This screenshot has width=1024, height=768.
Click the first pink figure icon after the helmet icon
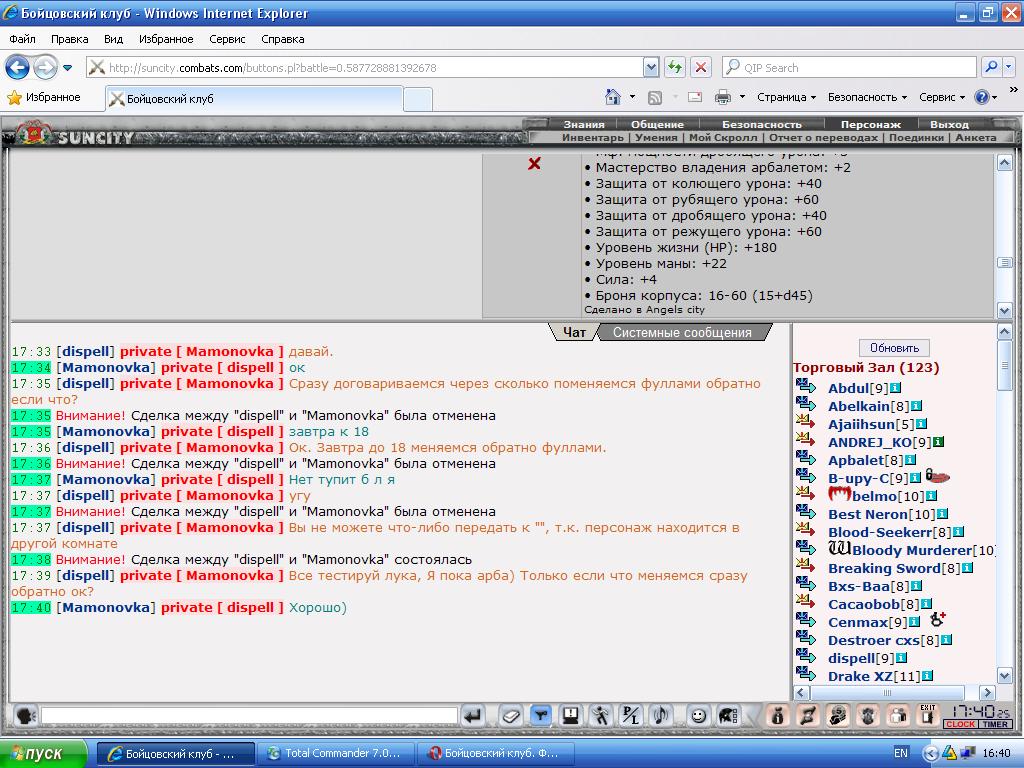(777, 716)
